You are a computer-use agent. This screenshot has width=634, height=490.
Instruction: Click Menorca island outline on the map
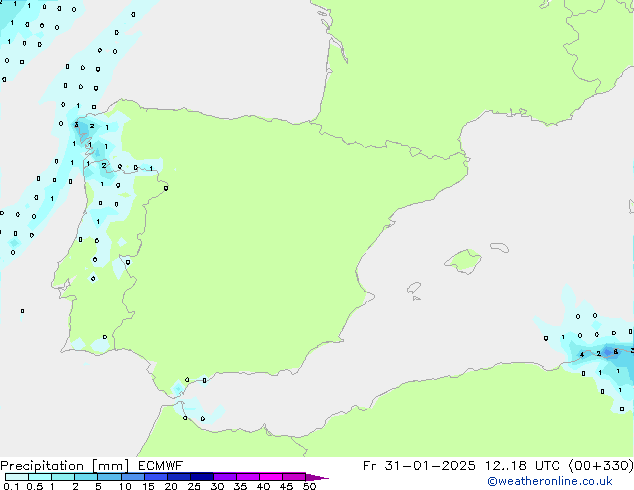pyautogui.click(x=499, y=247)
